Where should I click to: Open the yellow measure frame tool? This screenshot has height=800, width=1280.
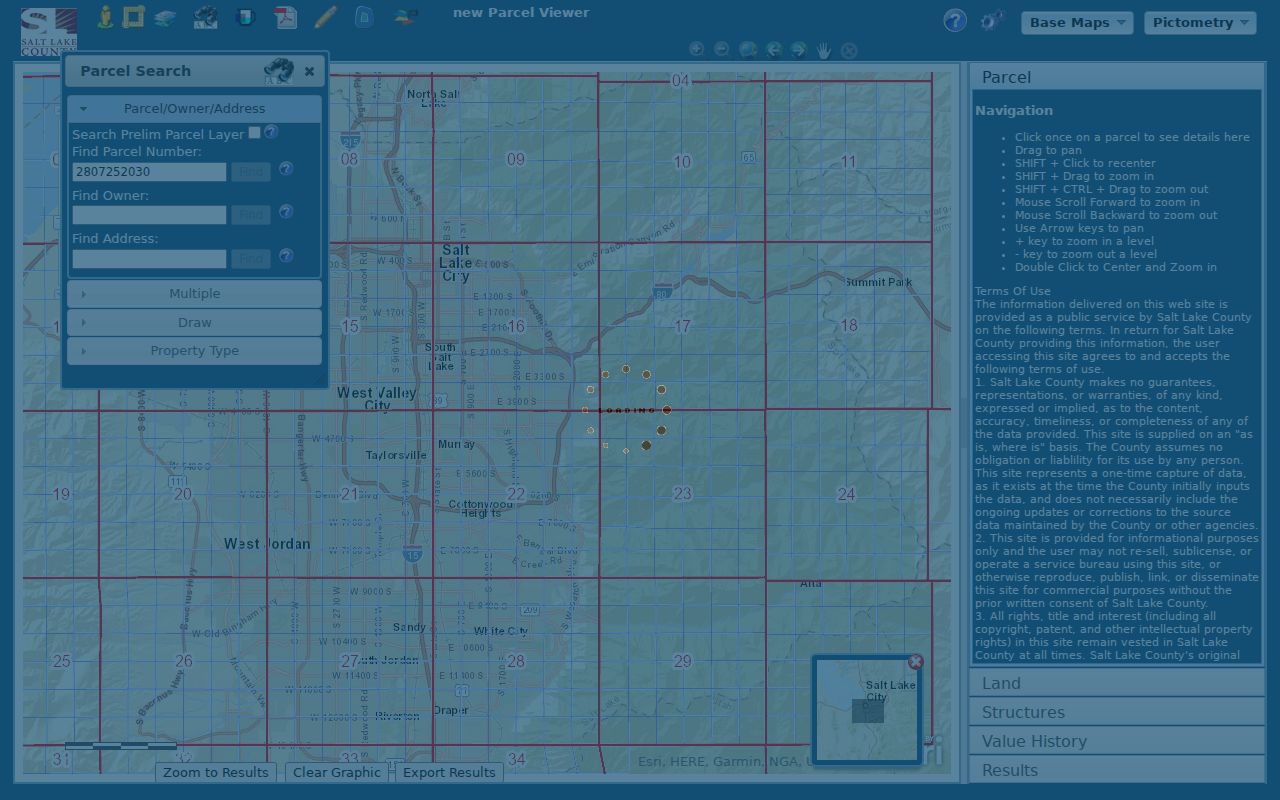point(134,17)
